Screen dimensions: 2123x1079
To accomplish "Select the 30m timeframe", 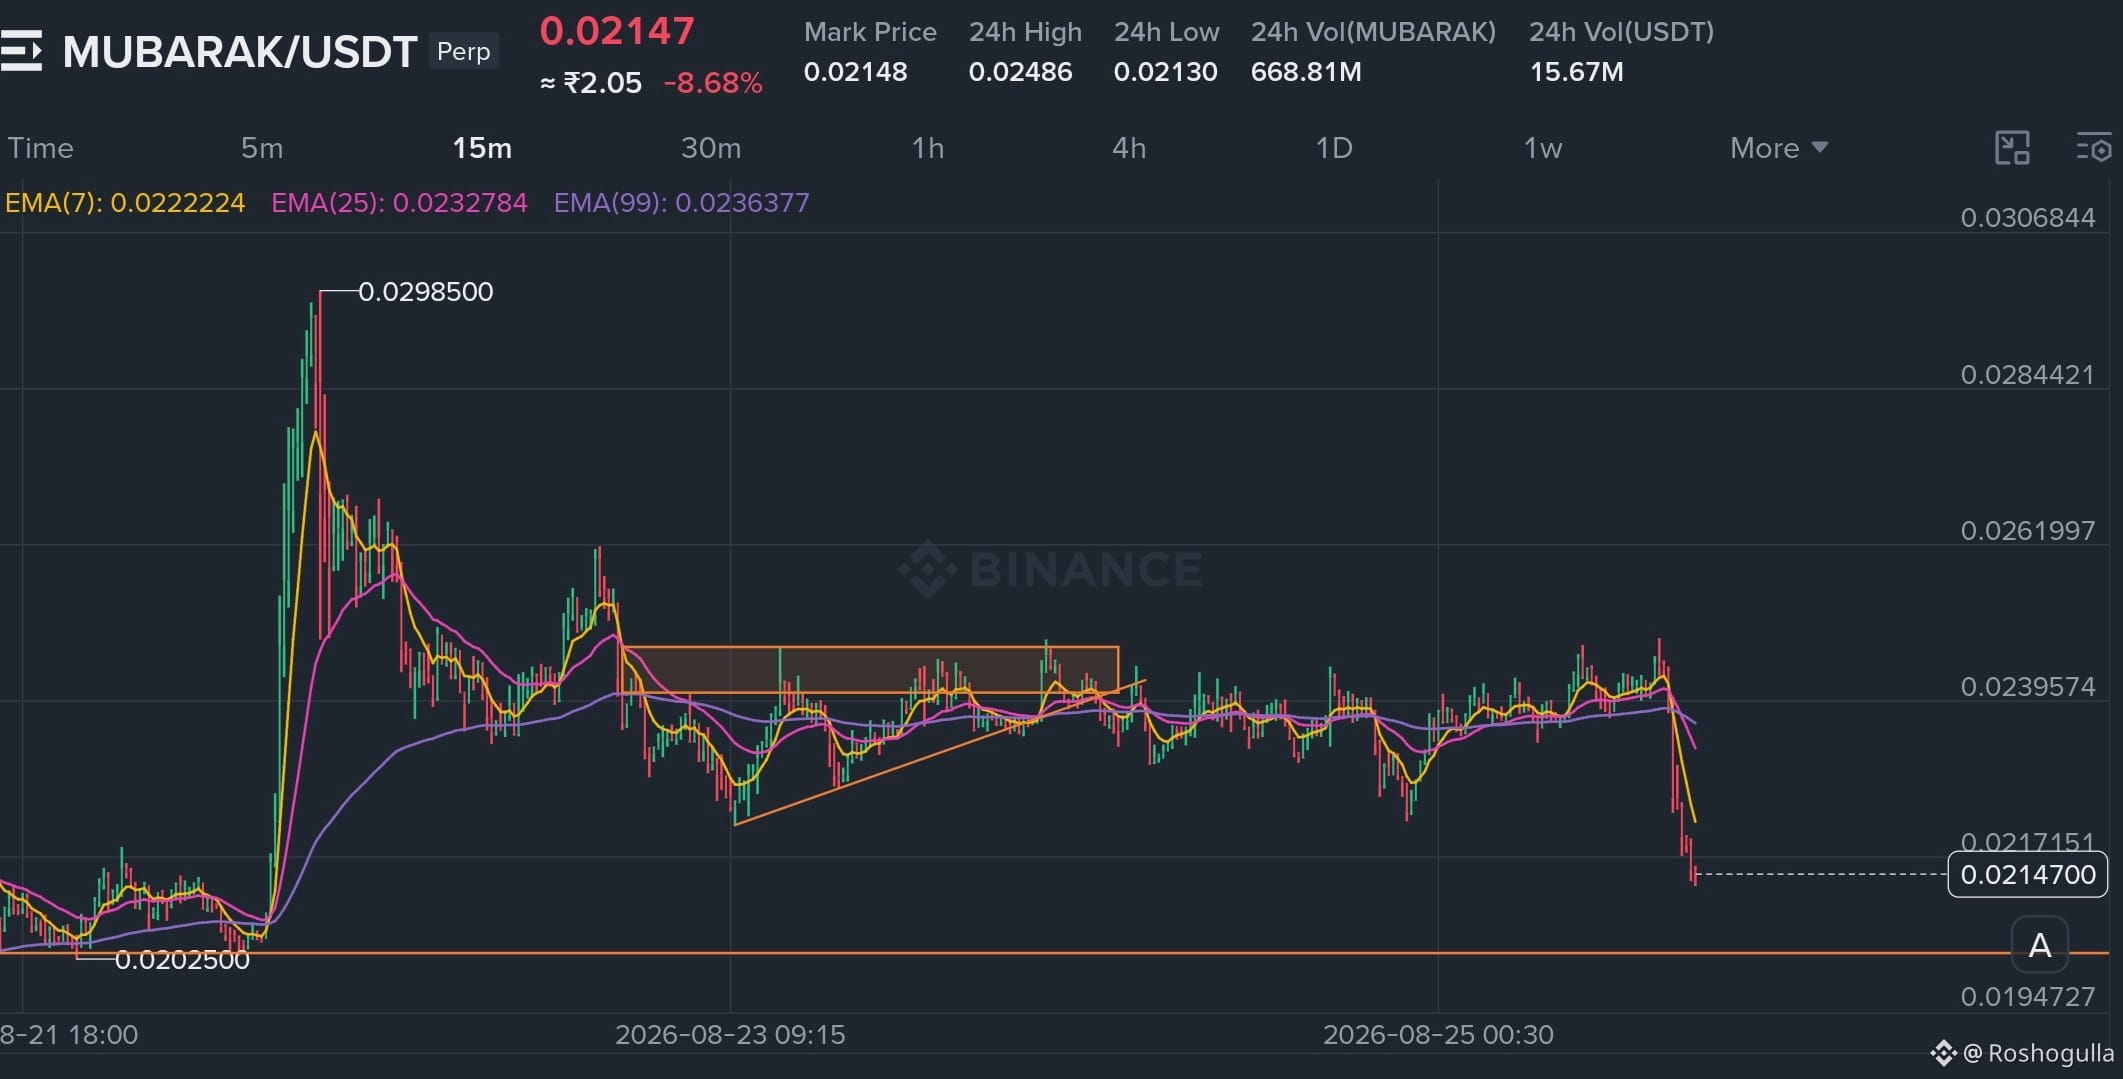I will click(x=711, y=148).
